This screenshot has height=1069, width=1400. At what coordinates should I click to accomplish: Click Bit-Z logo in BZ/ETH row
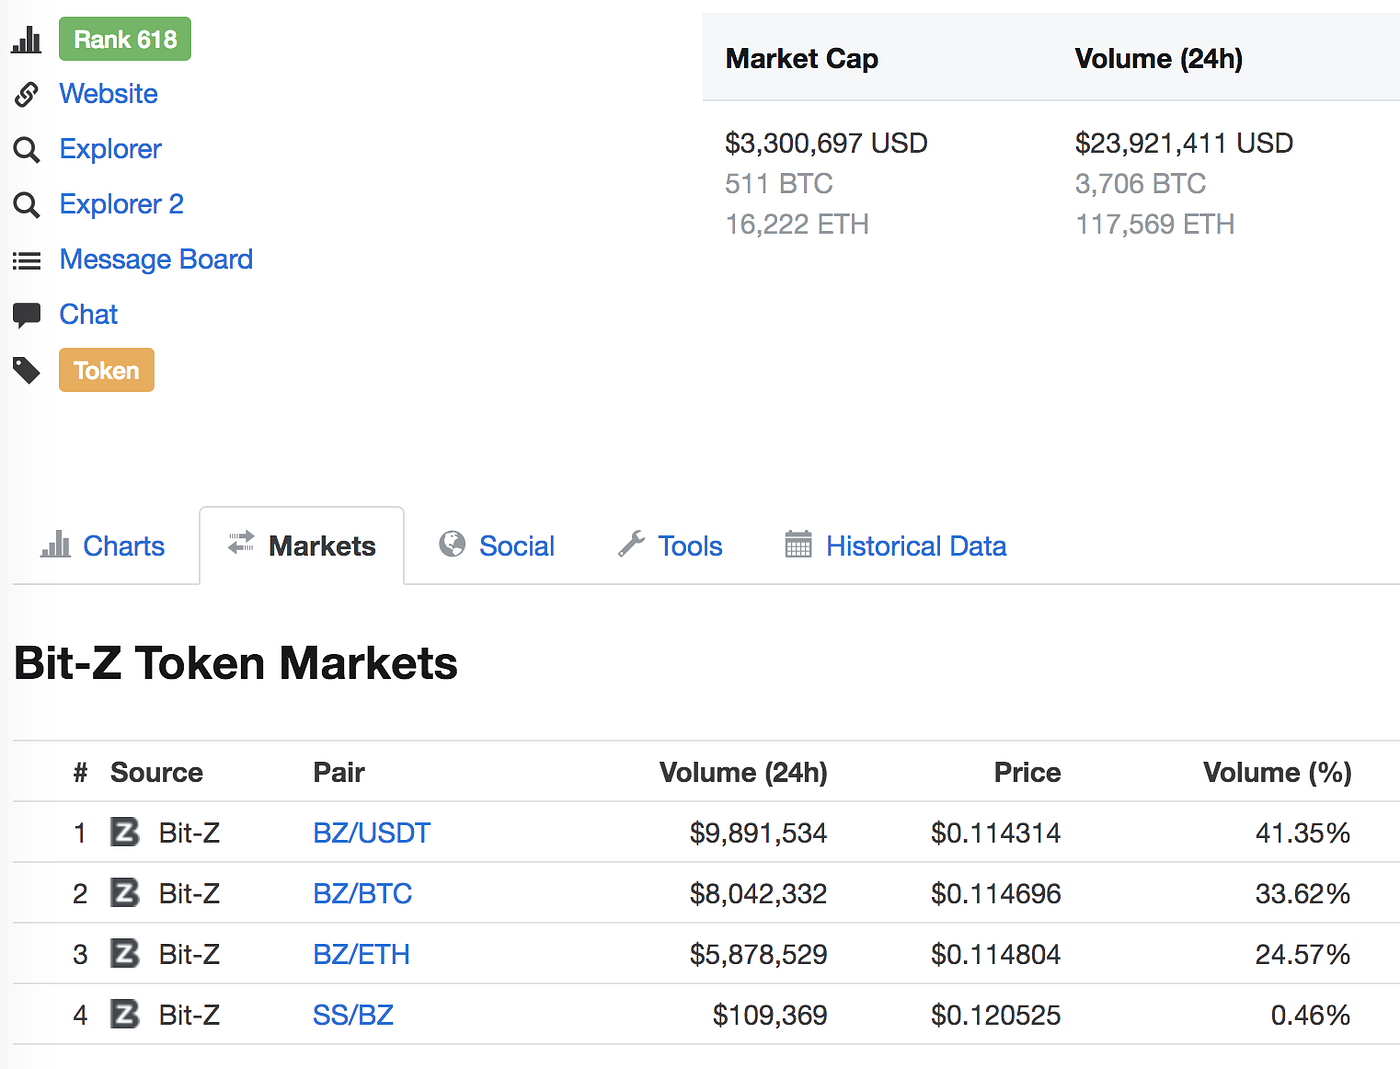[x=125, y=953]
